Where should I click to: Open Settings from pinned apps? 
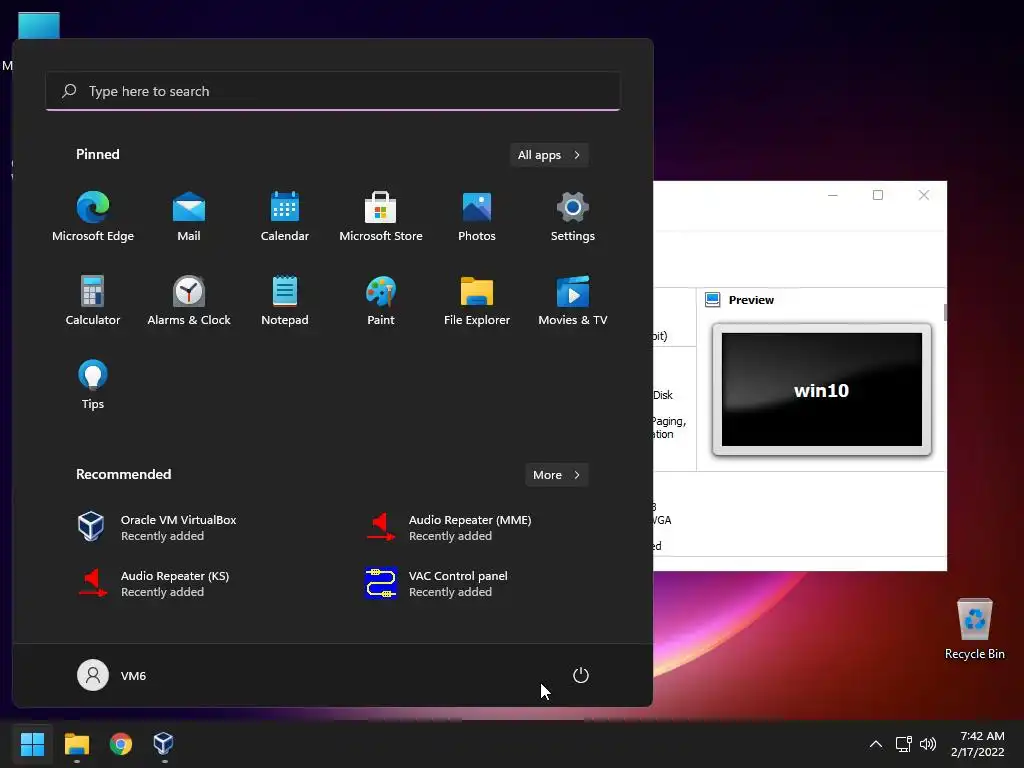coord(573,217)
